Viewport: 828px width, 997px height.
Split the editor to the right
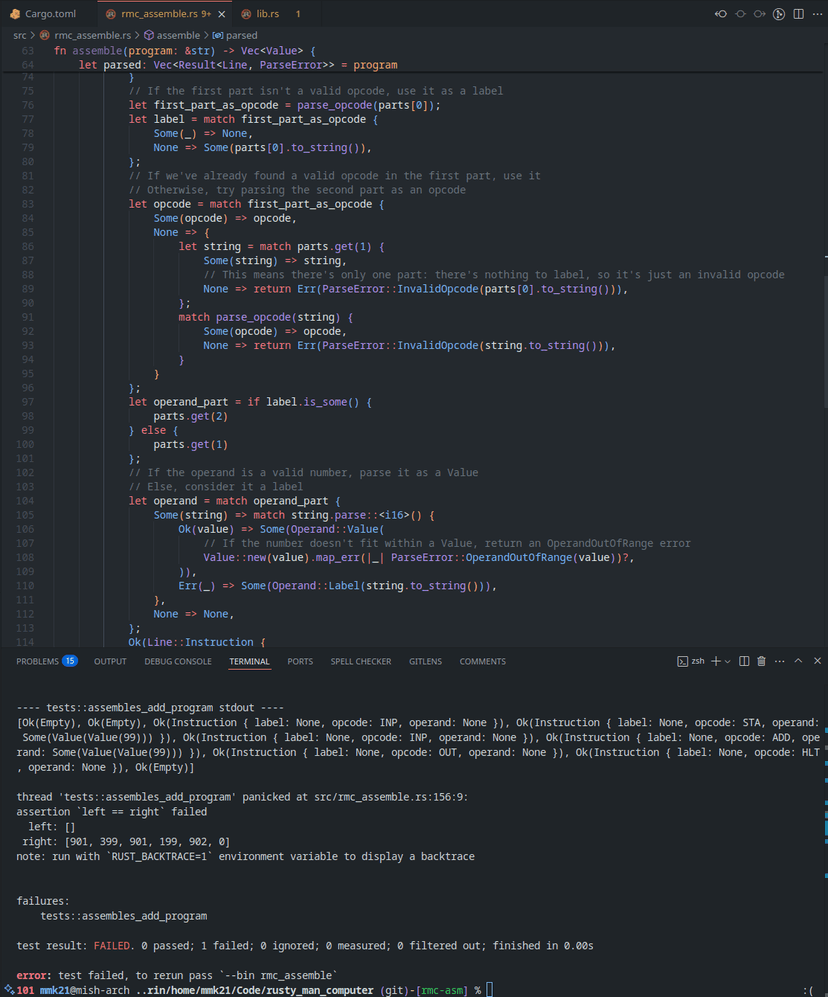798,14
